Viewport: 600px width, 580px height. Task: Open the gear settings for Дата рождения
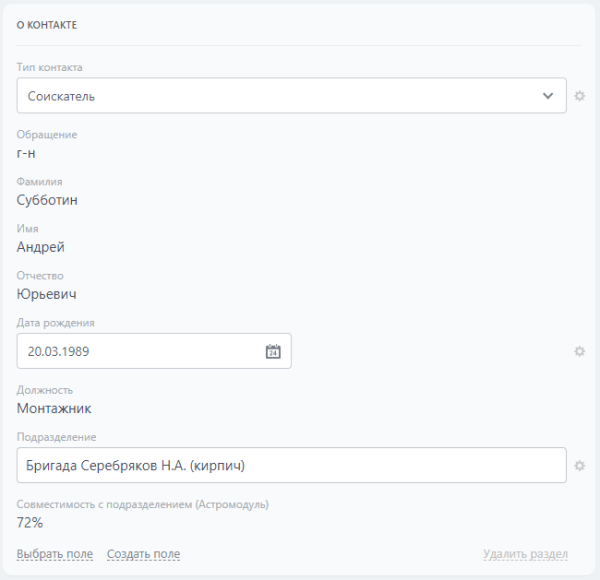tap(579, 351)
